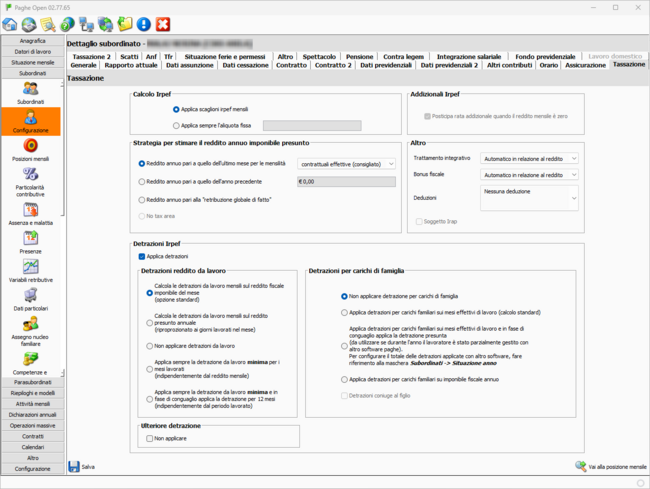Select 'Applica sempre l'aliquota fissa' radio option

pyautogui.click(x=176, y=126)
